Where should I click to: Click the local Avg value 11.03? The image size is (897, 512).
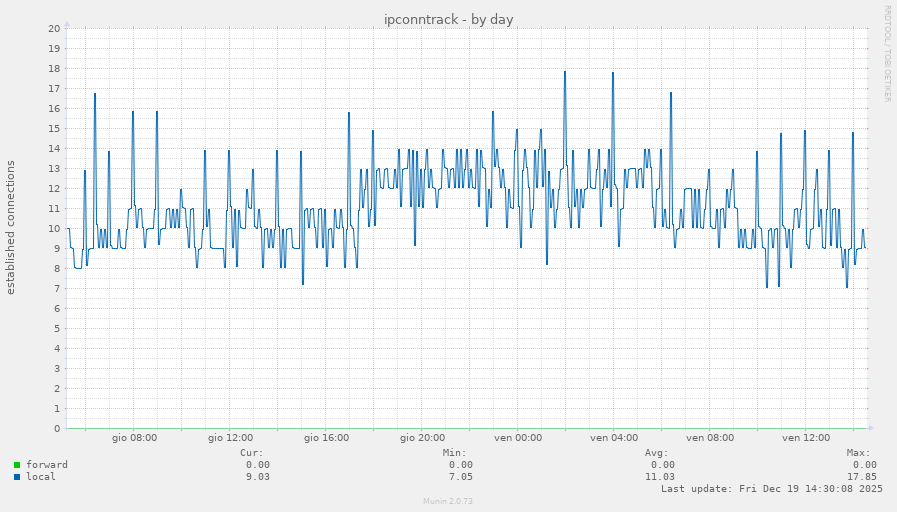click(x=659, y=477)
